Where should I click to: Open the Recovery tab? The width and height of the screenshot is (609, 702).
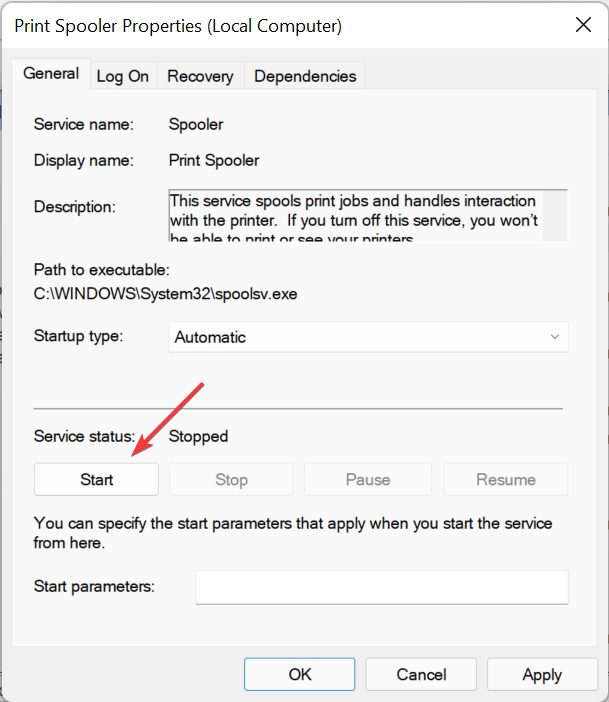point(200,76)
